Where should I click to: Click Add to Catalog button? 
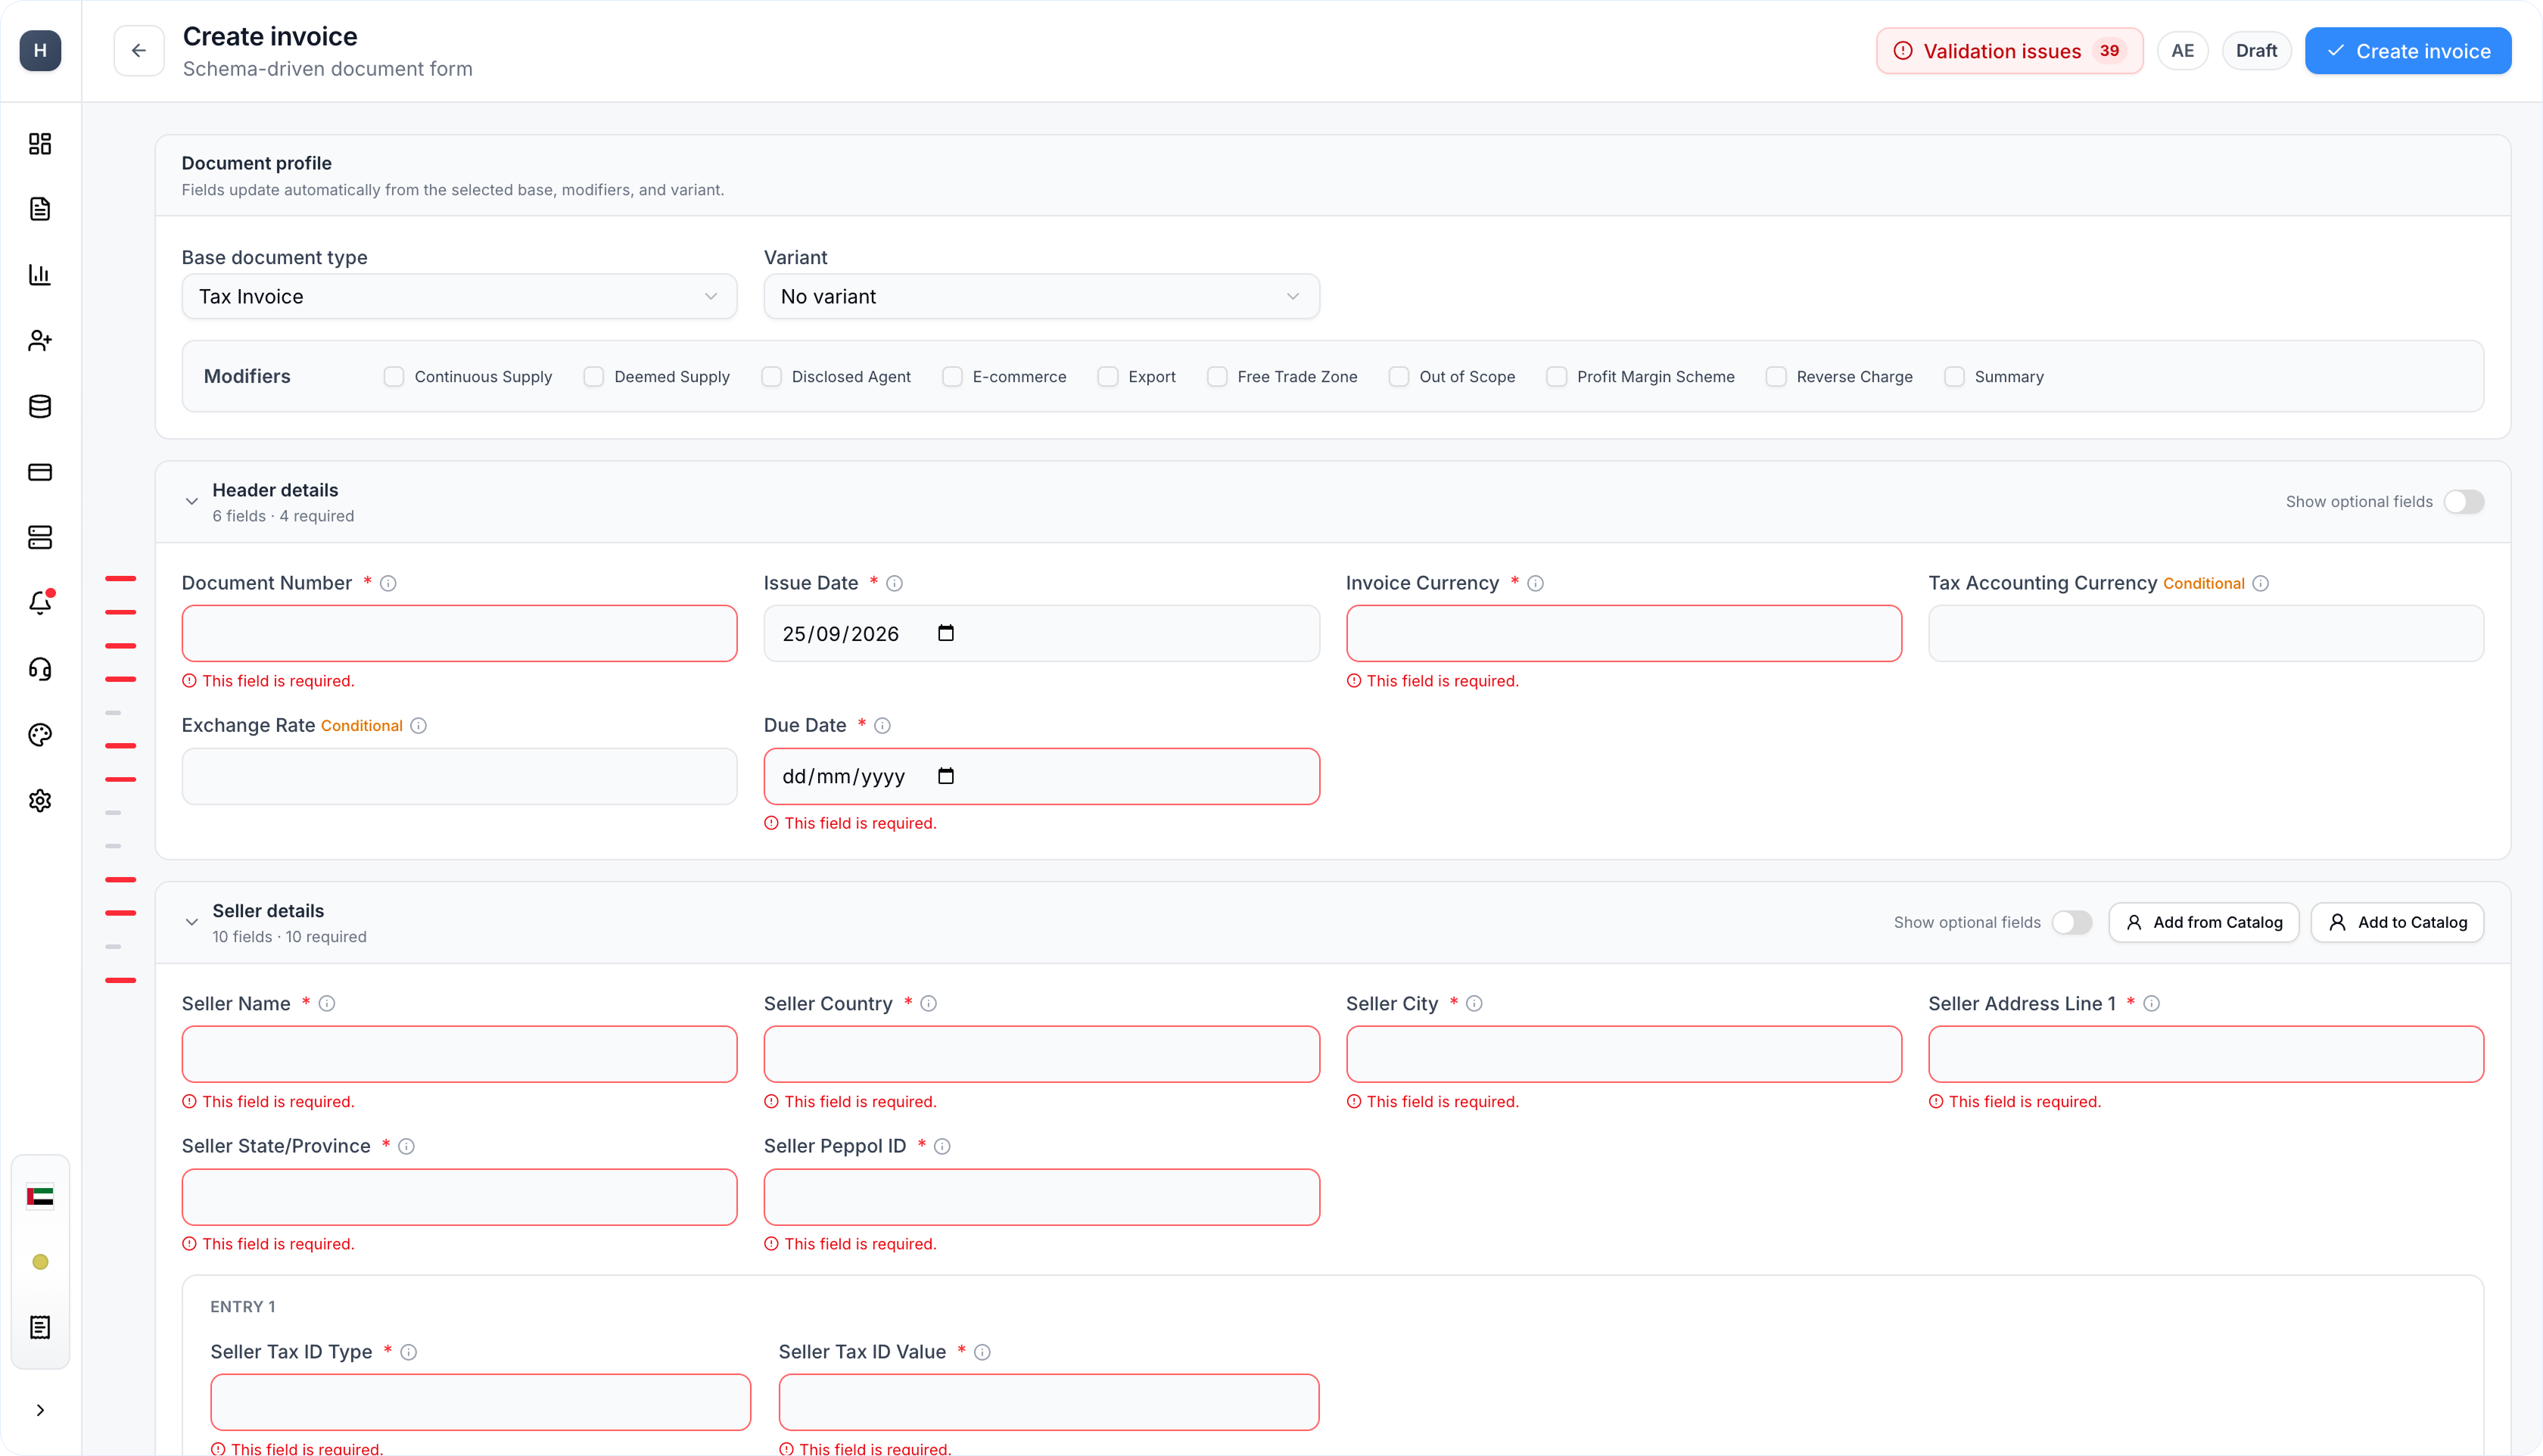click(2397, 922)
